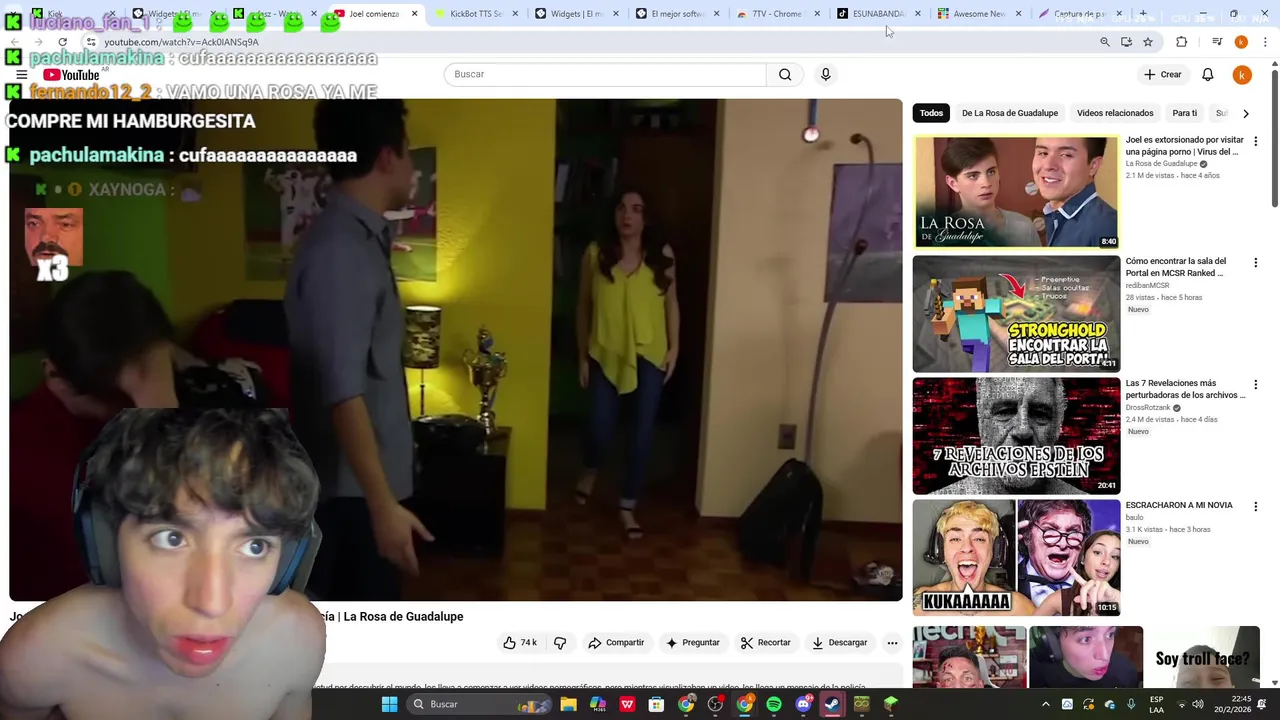
Task: Open options for Stronghold video
Action: [x=1255, y=262]
